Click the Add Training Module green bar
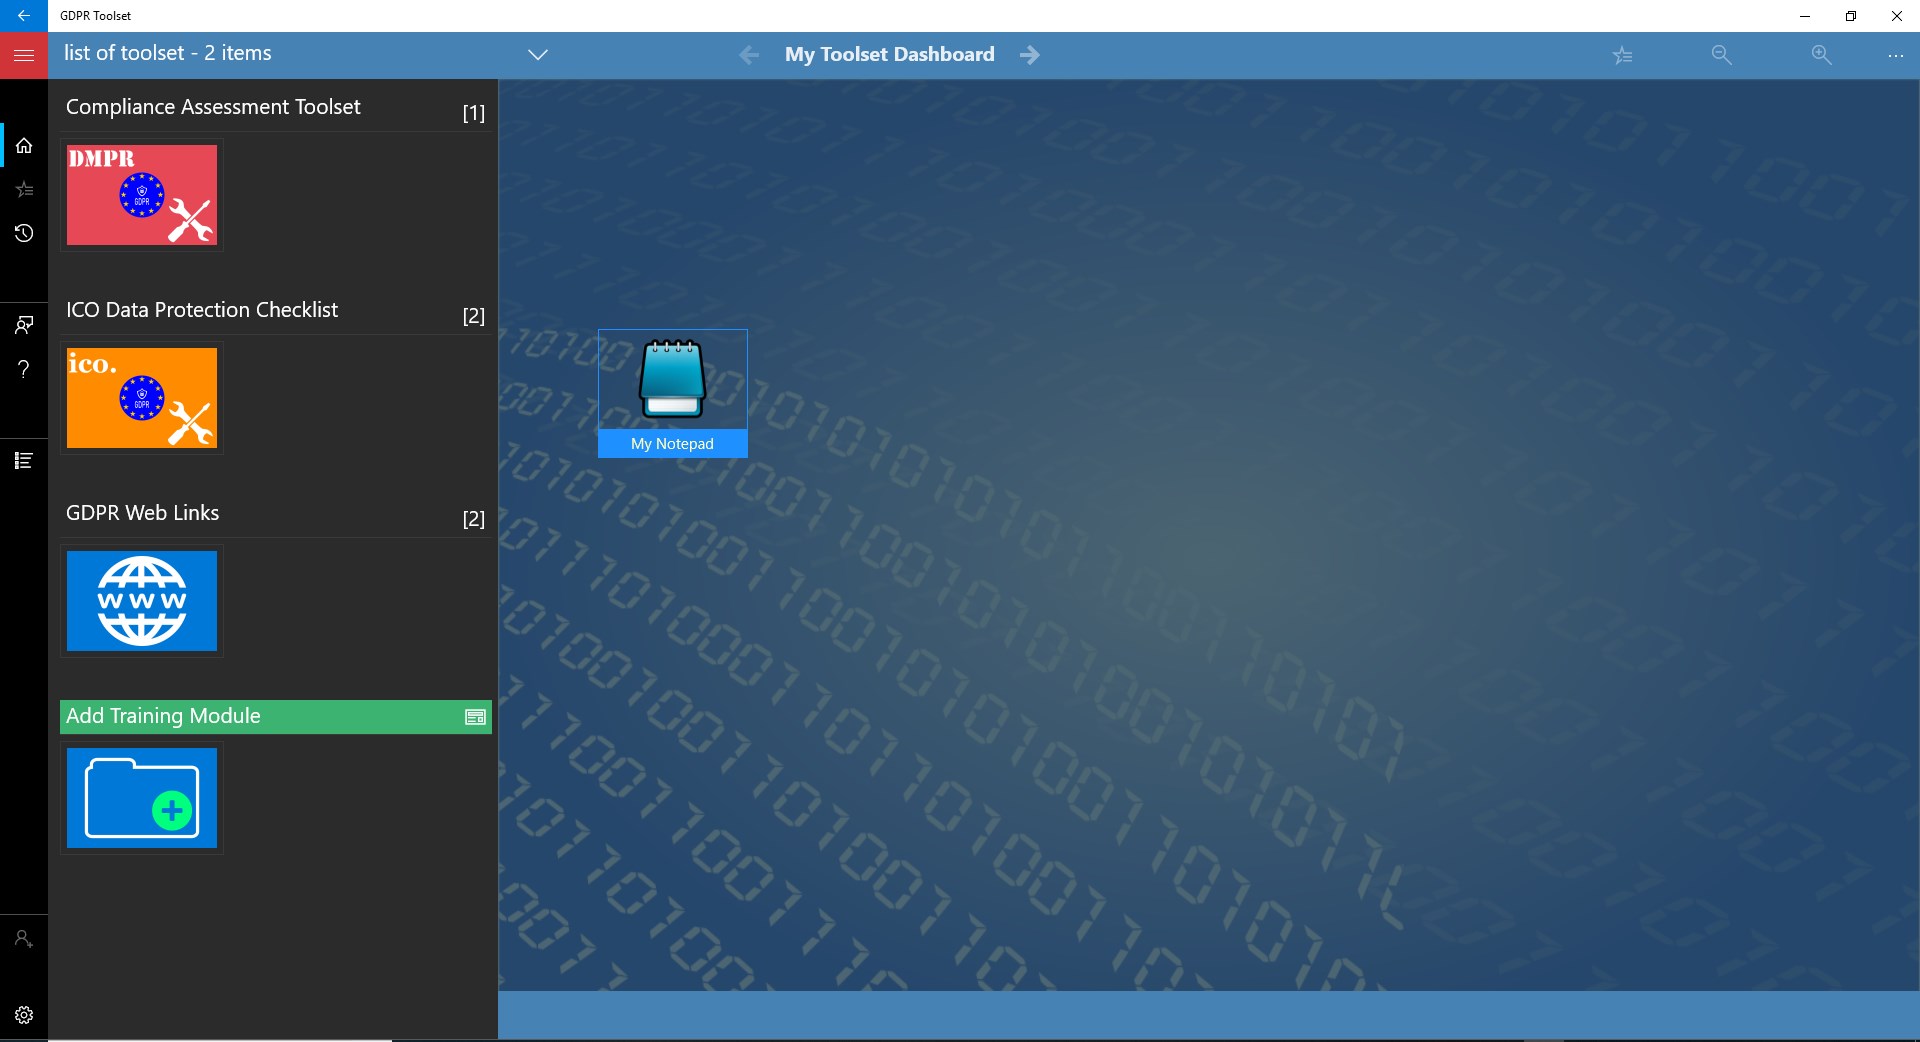 pyautogui.click(x=276, y=716)
